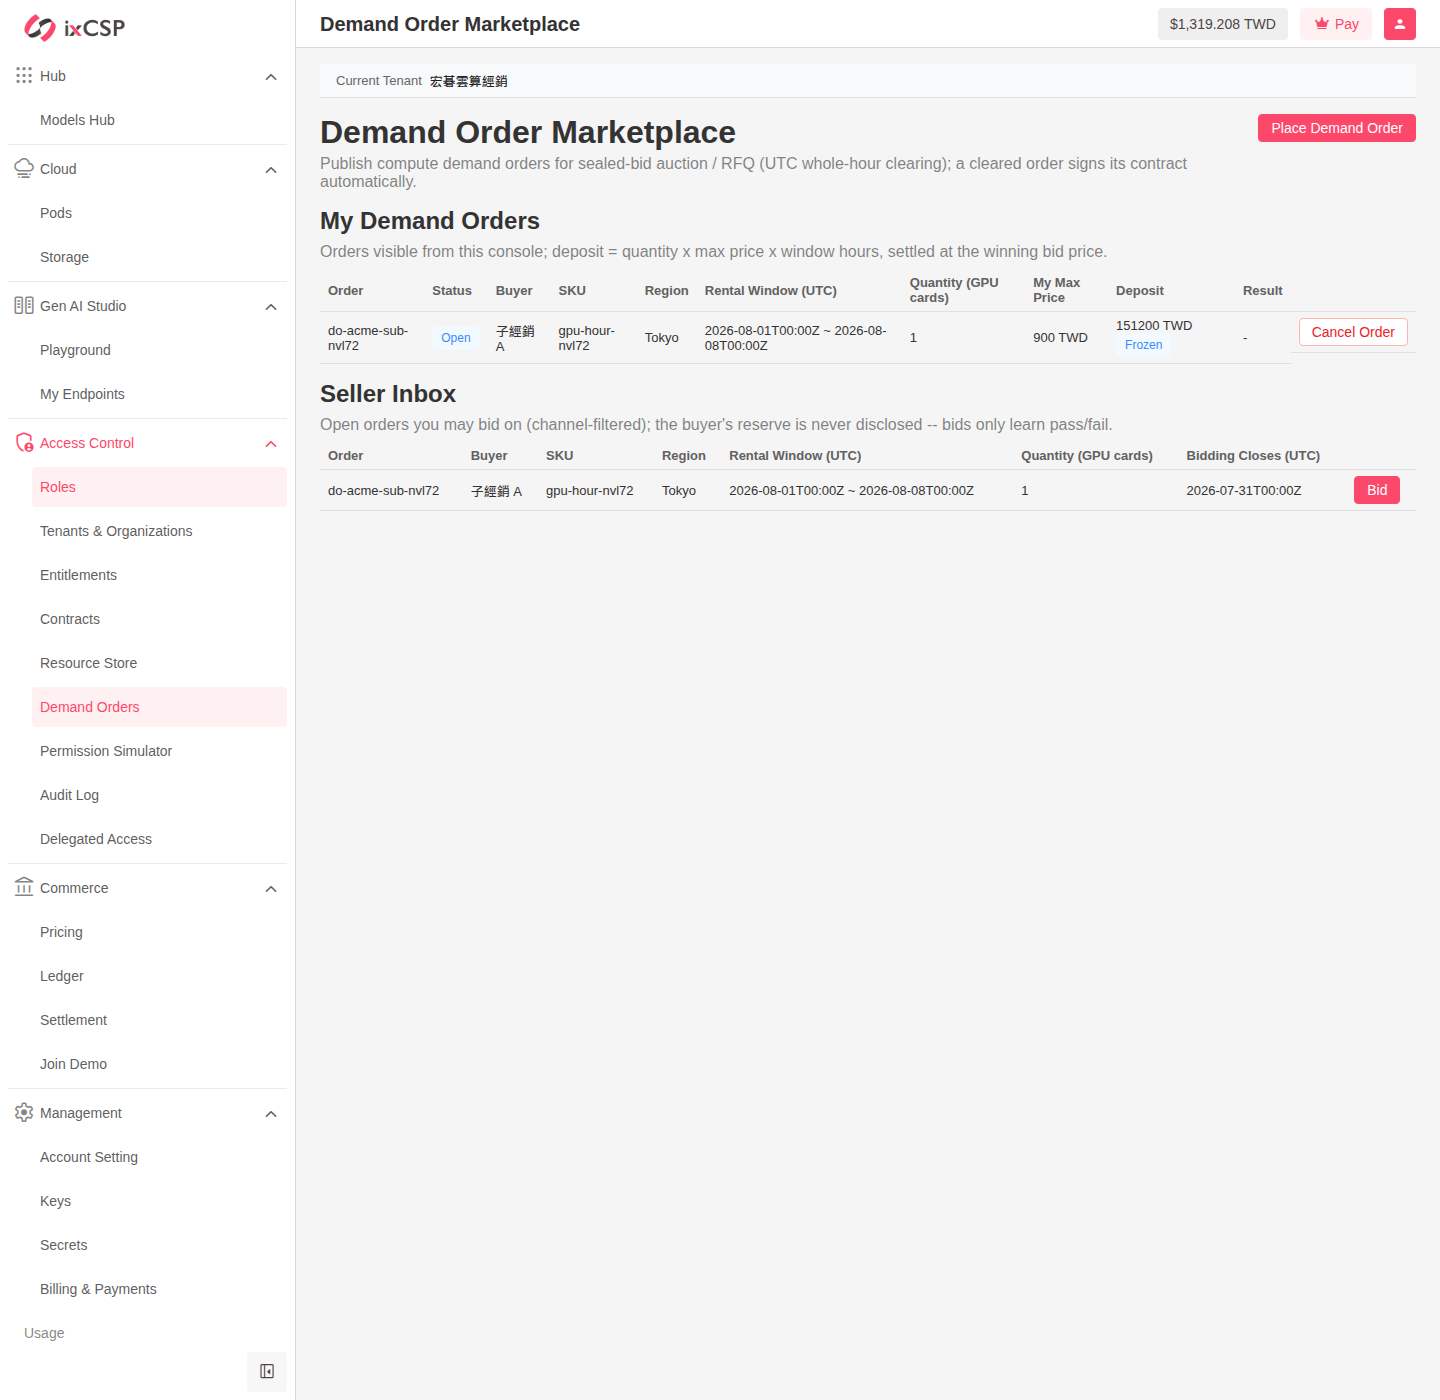Click the Frozen deposit badge

(1143, 345)
